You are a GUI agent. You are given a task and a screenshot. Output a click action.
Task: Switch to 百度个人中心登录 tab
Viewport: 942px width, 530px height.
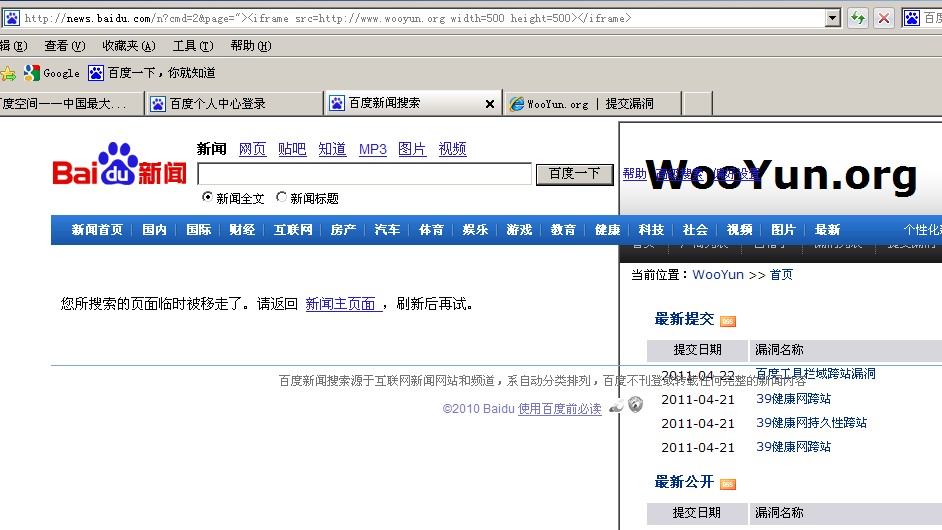(x=234, y=103)
